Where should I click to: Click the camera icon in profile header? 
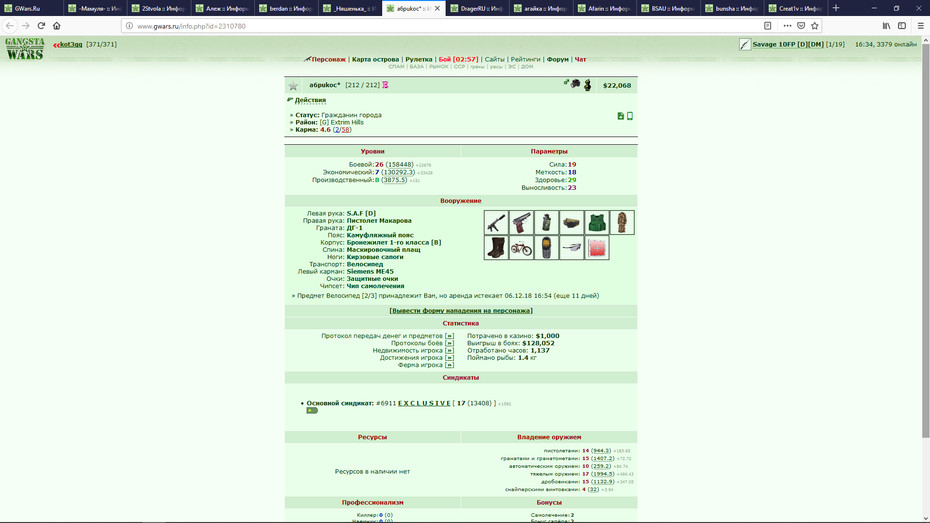pyautogui.click(x=574, y=84)
